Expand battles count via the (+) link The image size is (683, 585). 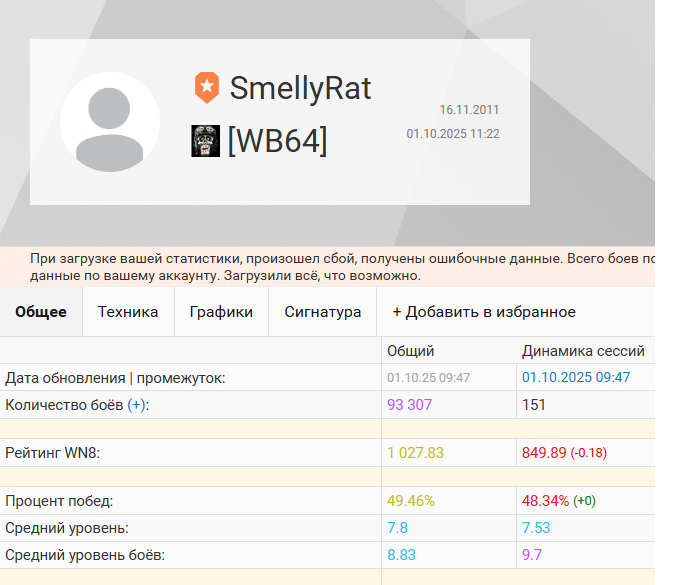[136, 405]
